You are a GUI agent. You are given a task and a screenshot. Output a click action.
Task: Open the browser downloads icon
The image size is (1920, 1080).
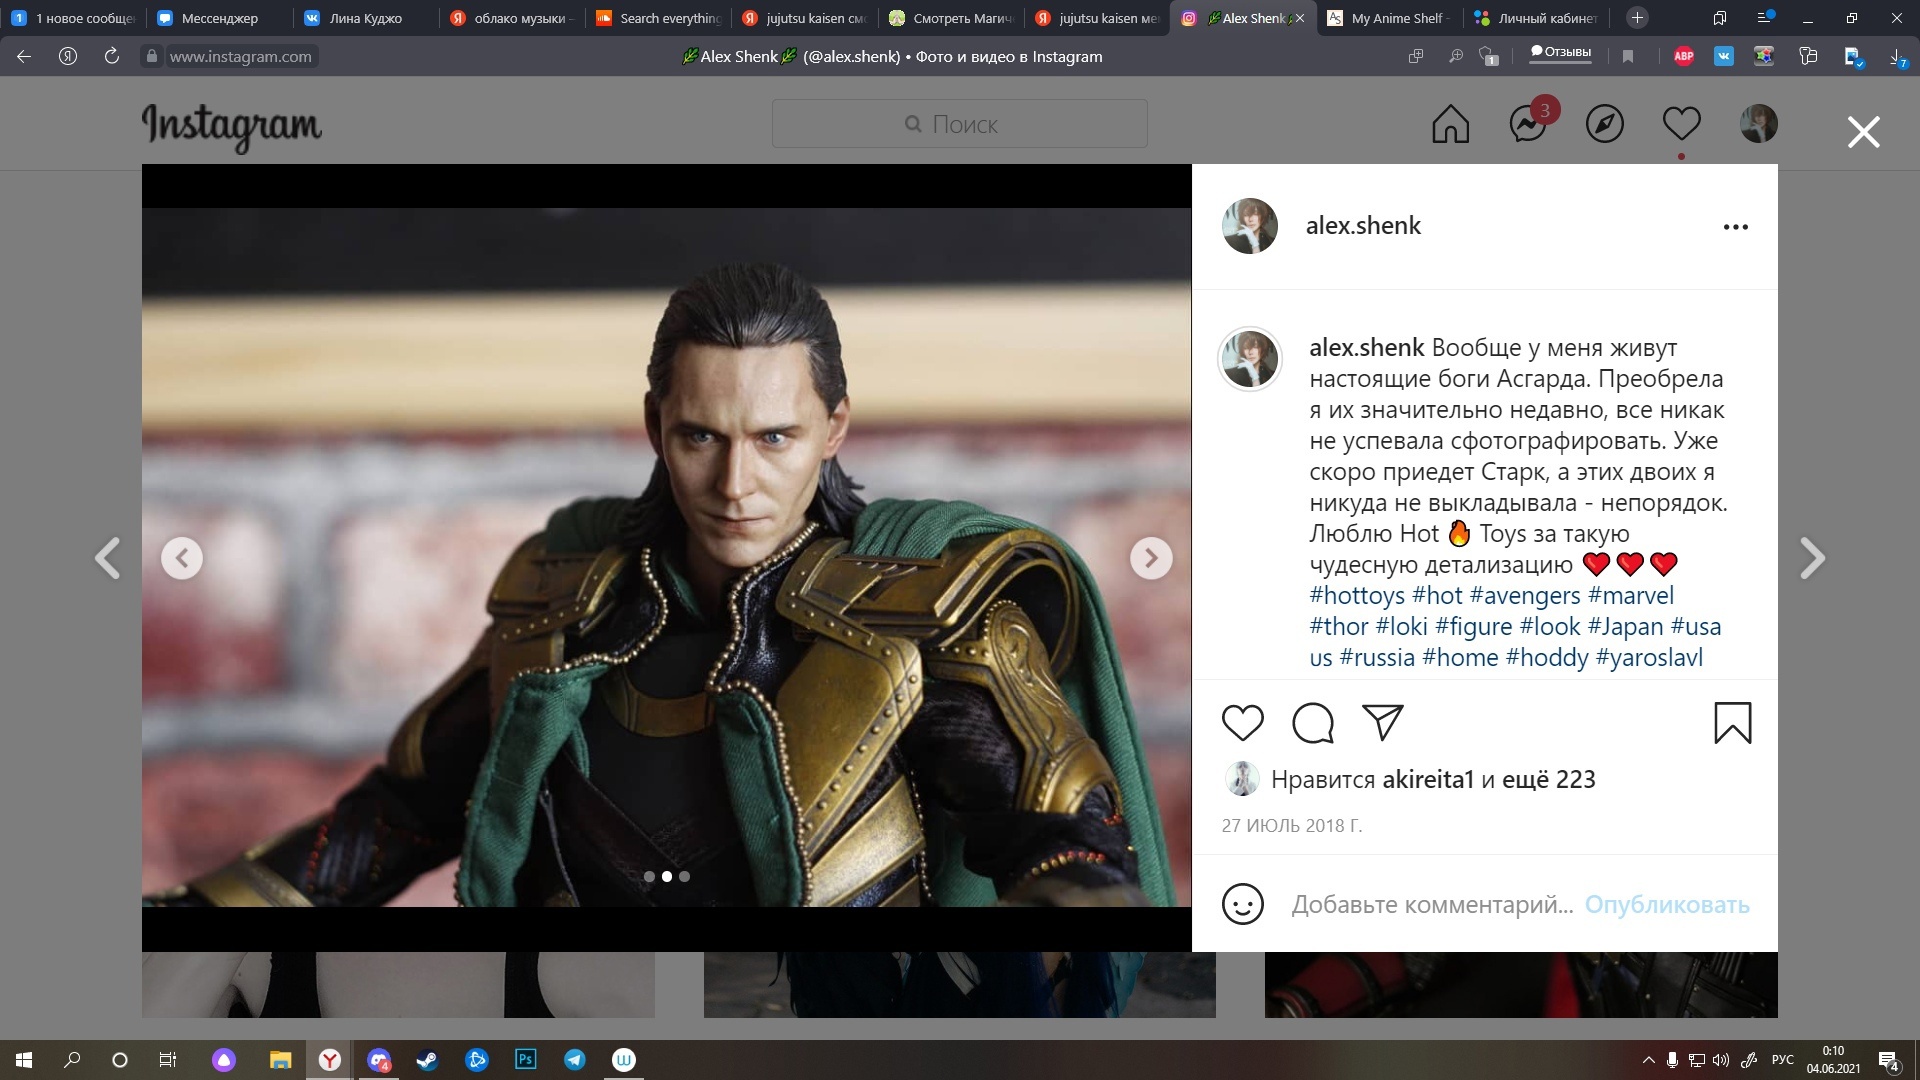(1897, 58)
